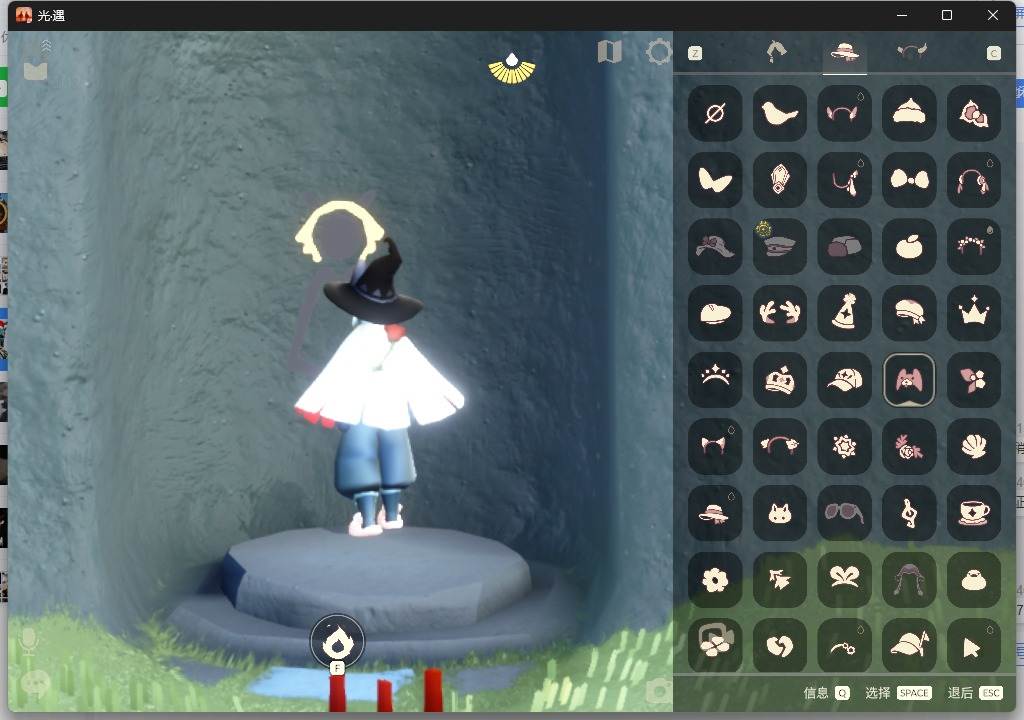Go to previous category with Z key icon
The image size is (1024, 720).
(x=695, y=54)
